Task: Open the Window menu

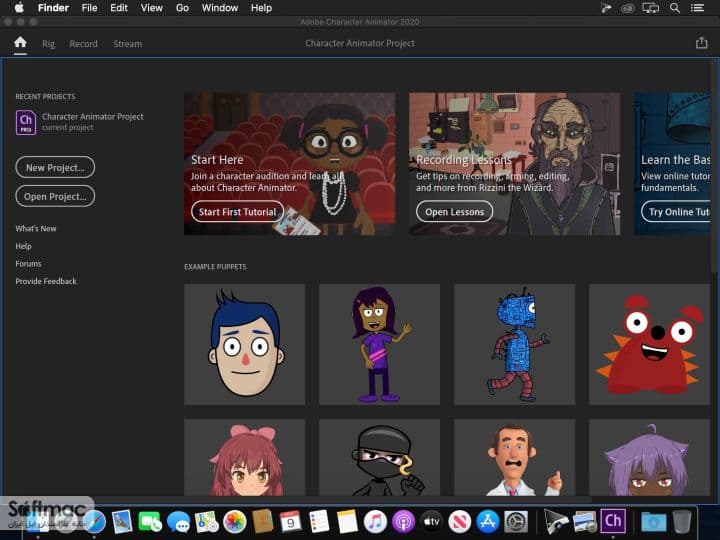Action: (x=220, y=8)
